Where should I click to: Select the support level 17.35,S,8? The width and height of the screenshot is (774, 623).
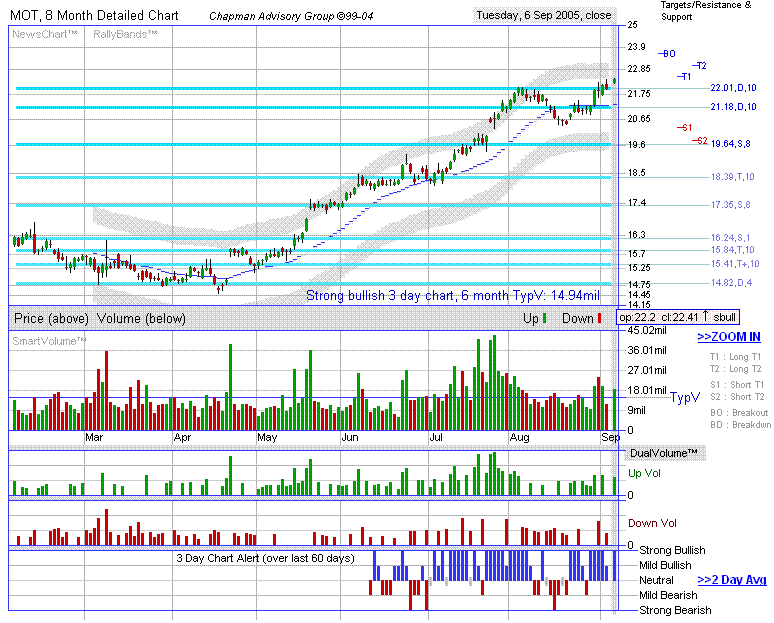coord(731,204)
